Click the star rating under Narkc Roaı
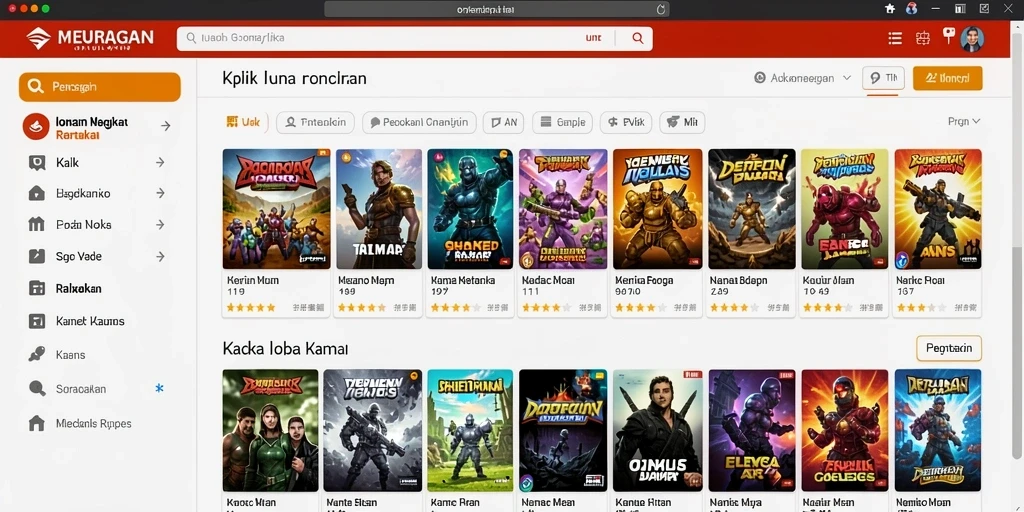1024x512 pixels. click(921, 307)
